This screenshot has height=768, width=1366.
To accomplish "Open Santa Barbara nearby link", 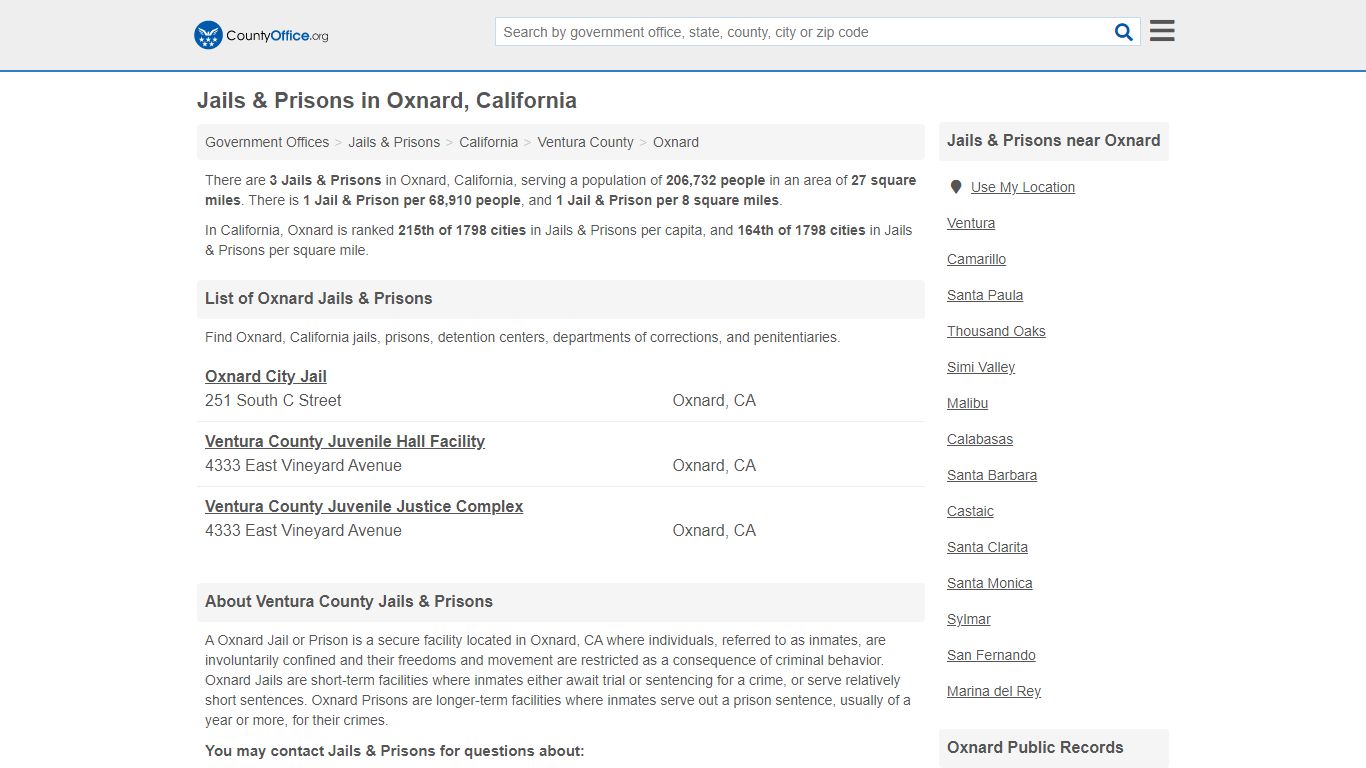I will pos(992,475).
